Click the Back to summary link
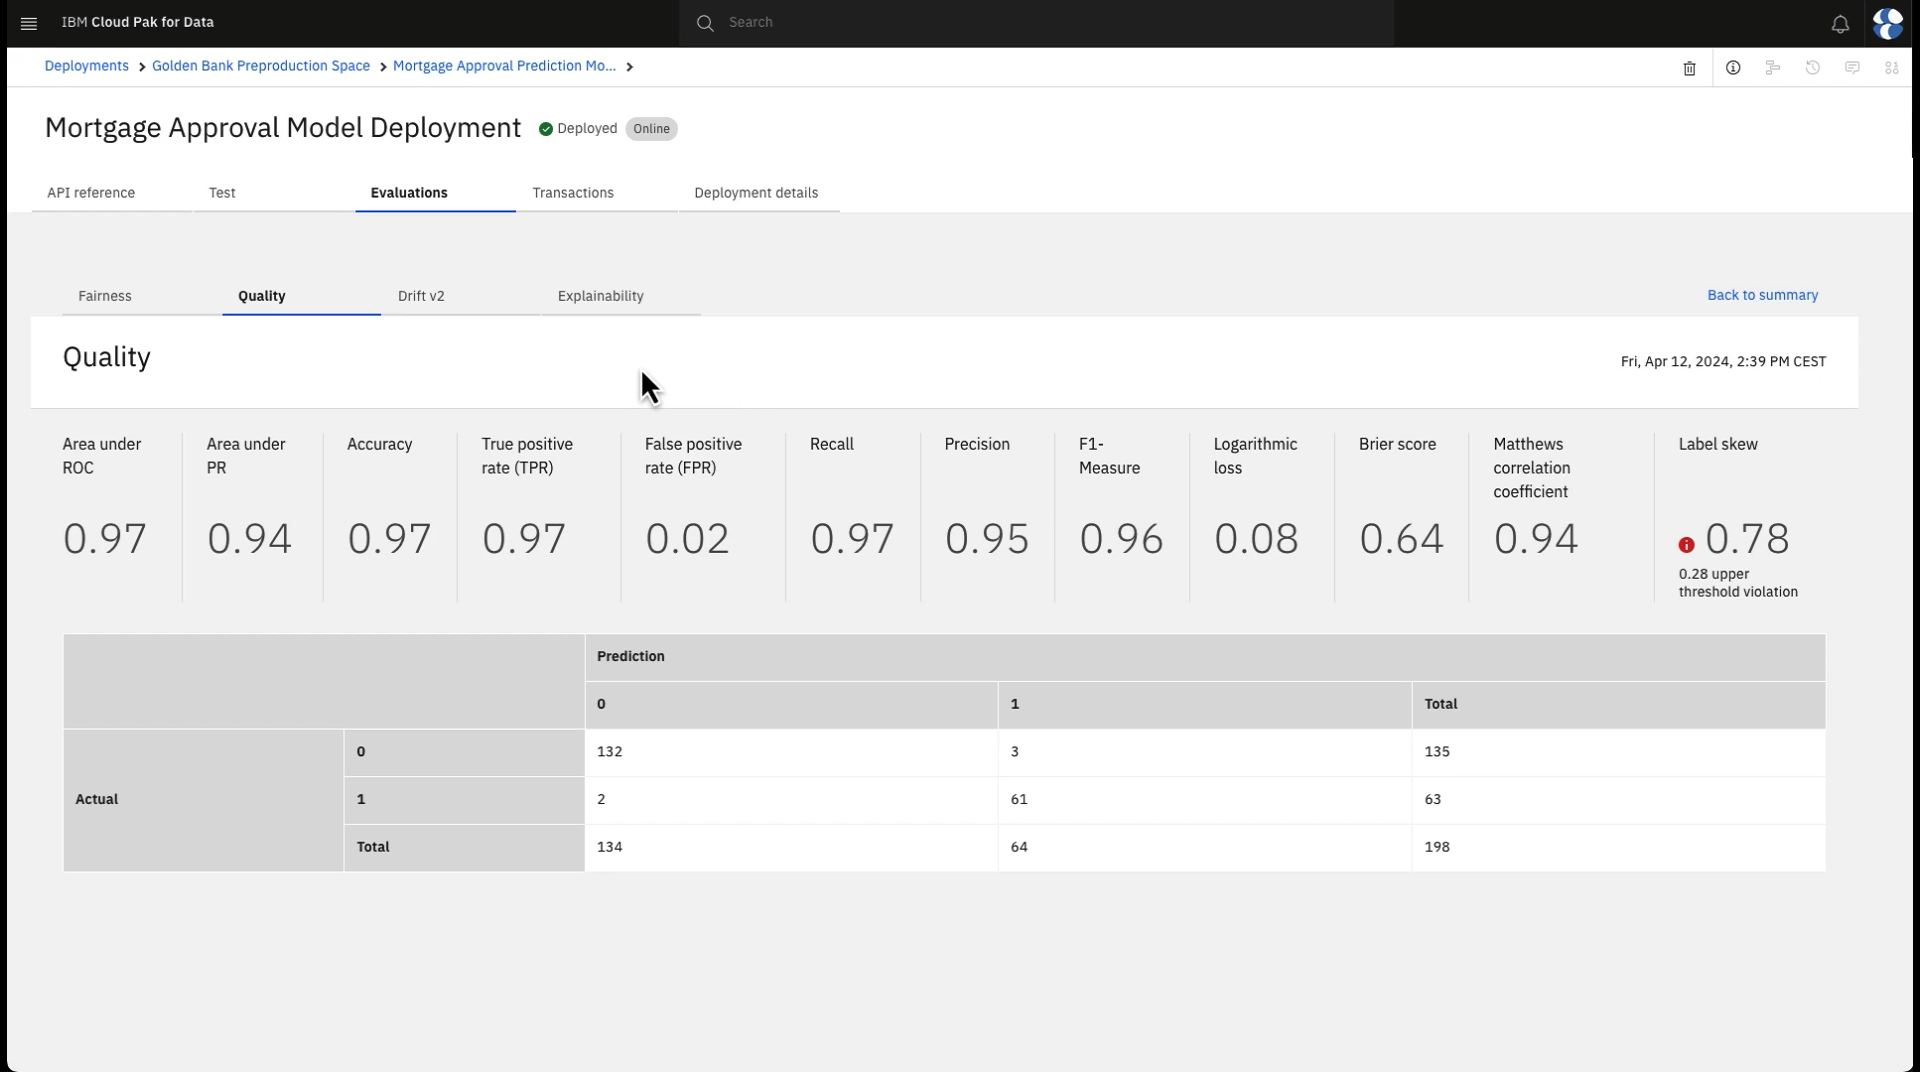Viewport: 1920px width, 1072px height. (x=1762, y=295)
